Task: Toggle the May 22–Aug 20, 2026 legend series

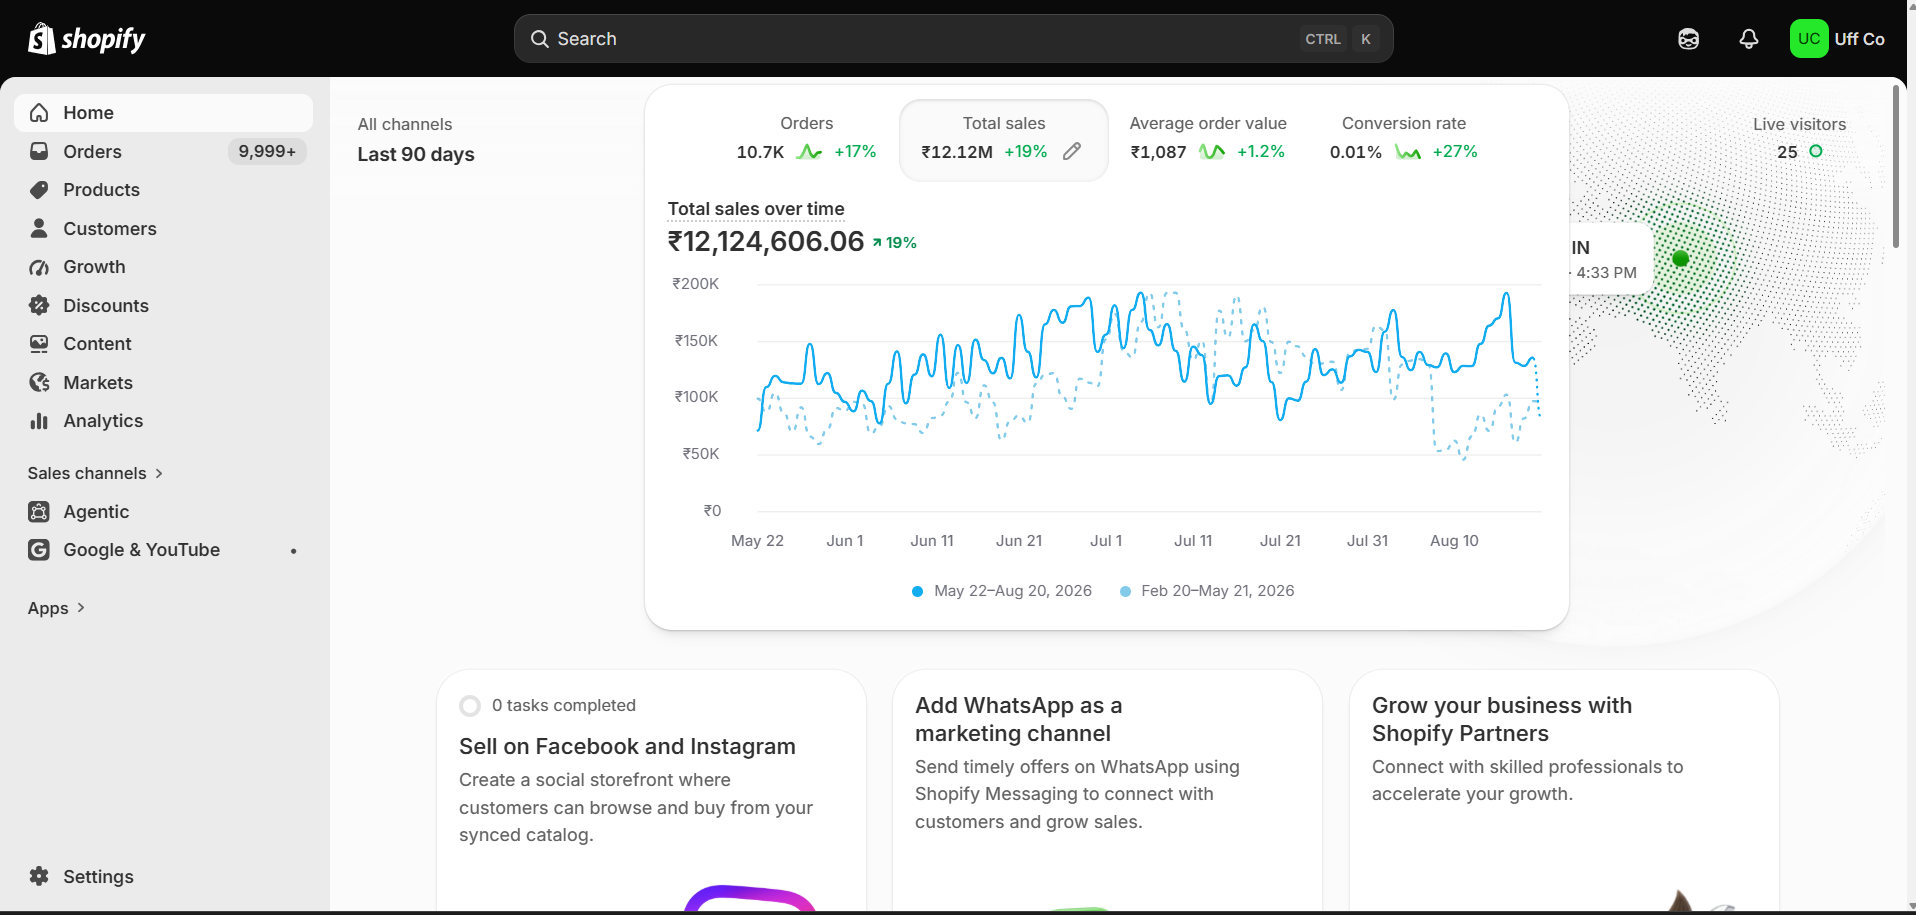Action: tap(1002, 591)
